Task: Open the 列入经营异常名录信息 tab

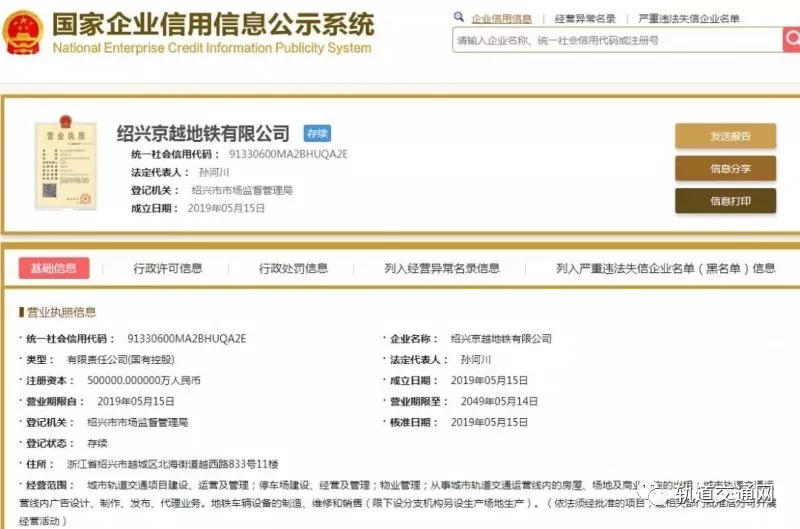Action: [x=442, y=268]
